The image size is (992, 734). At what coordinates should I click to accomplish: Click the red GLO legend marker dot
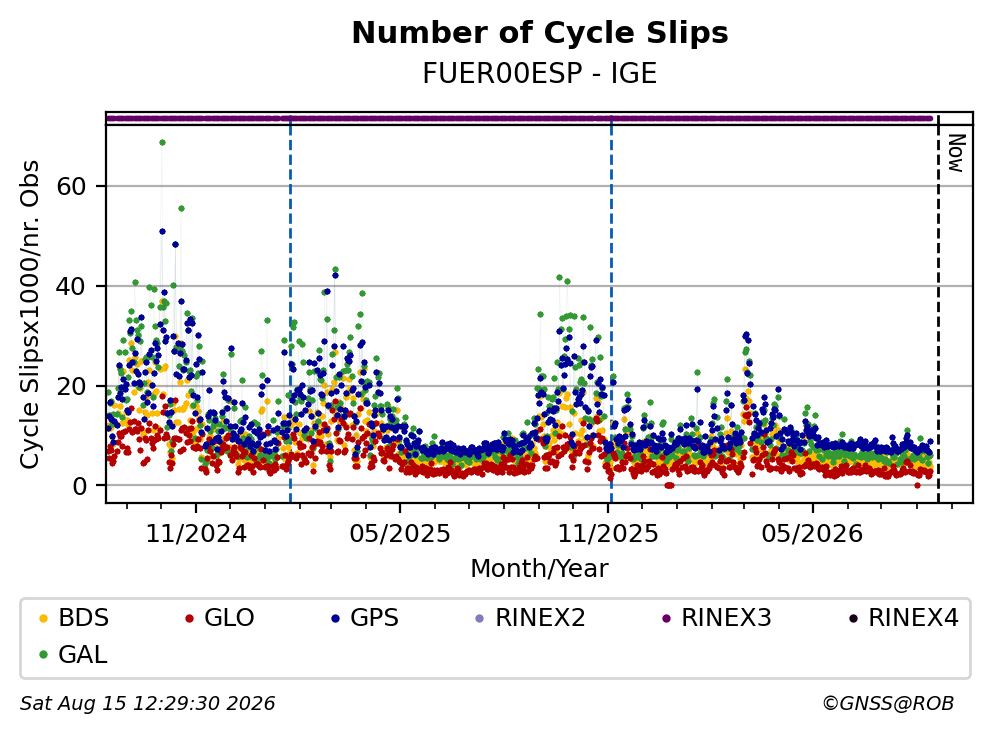click(x=189, y=618)
